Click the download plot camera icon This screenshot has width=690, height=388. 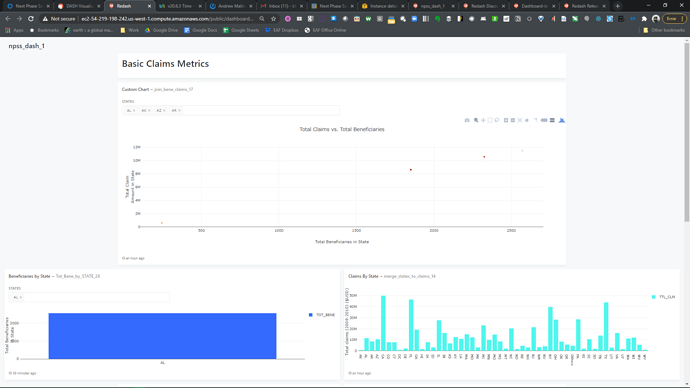tap(467, 120)
